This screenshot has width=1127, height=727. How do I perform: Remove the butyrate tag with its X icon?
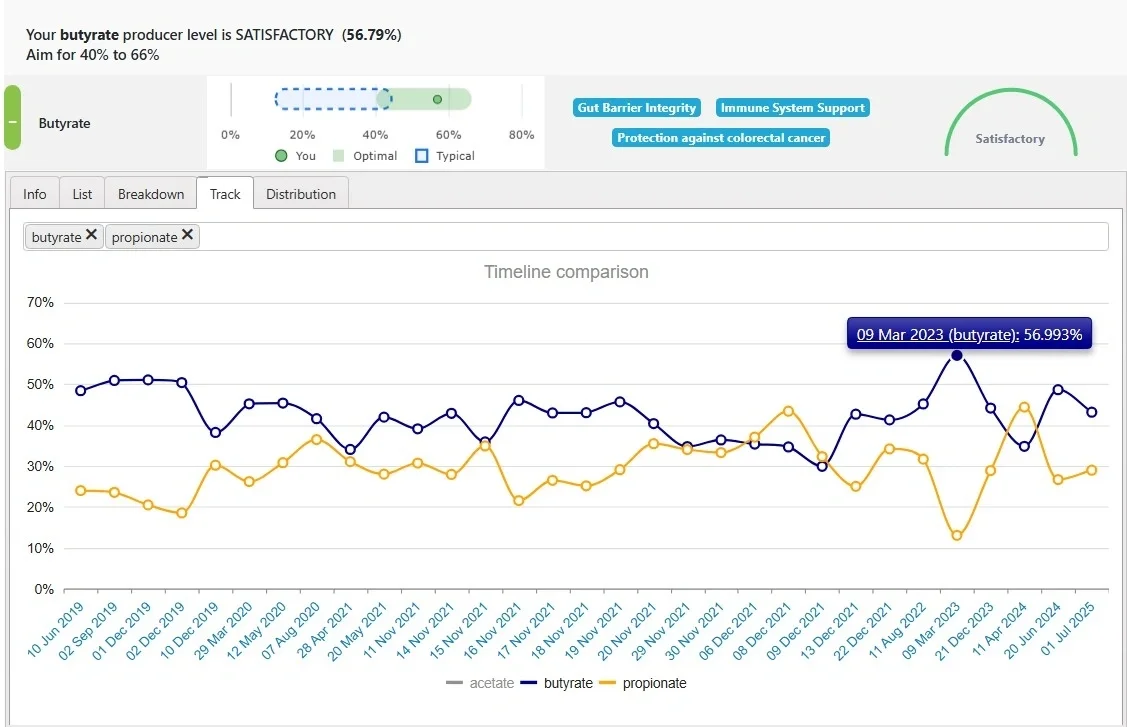point(91,235)
